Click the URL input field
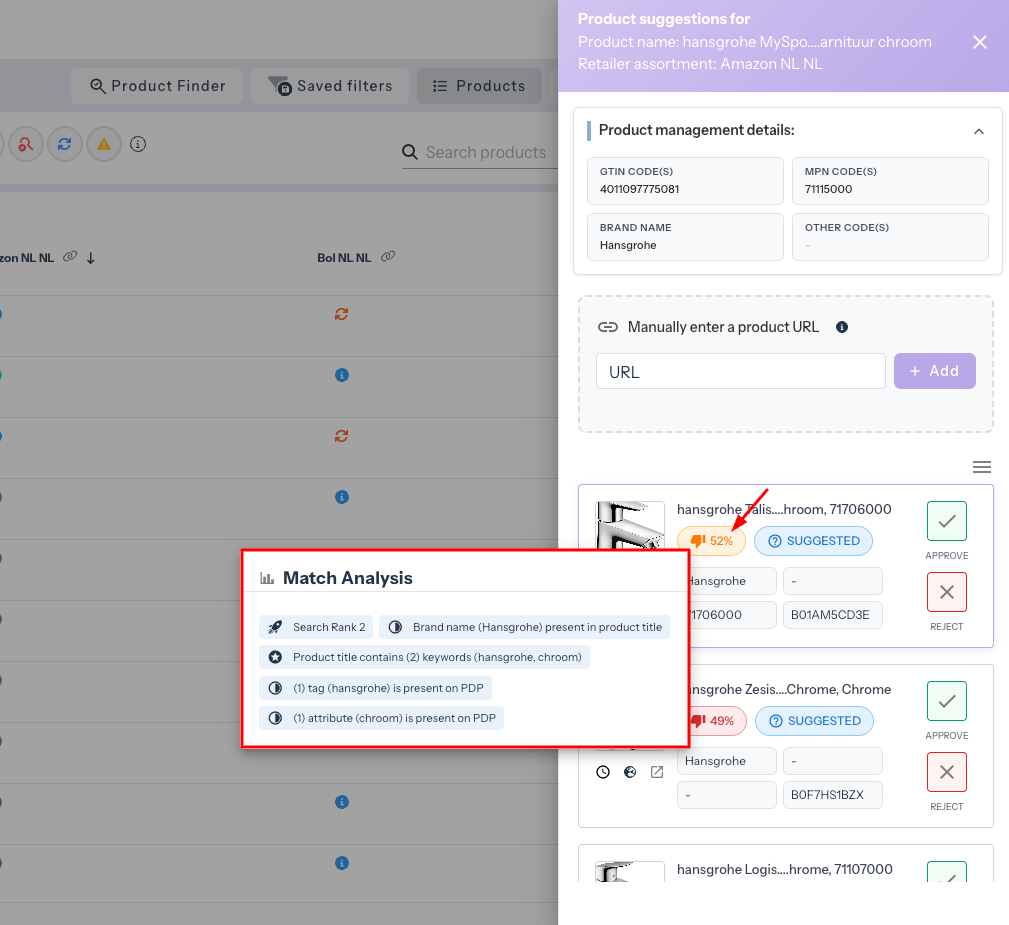 point(740,371)
